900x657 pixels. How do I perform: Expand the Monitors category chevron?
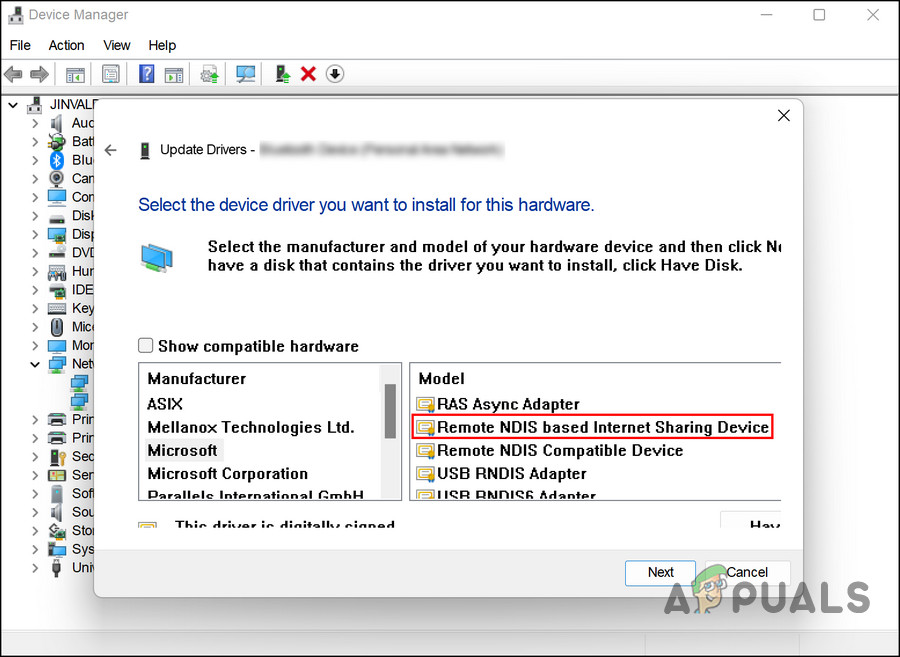click(35, 346)
